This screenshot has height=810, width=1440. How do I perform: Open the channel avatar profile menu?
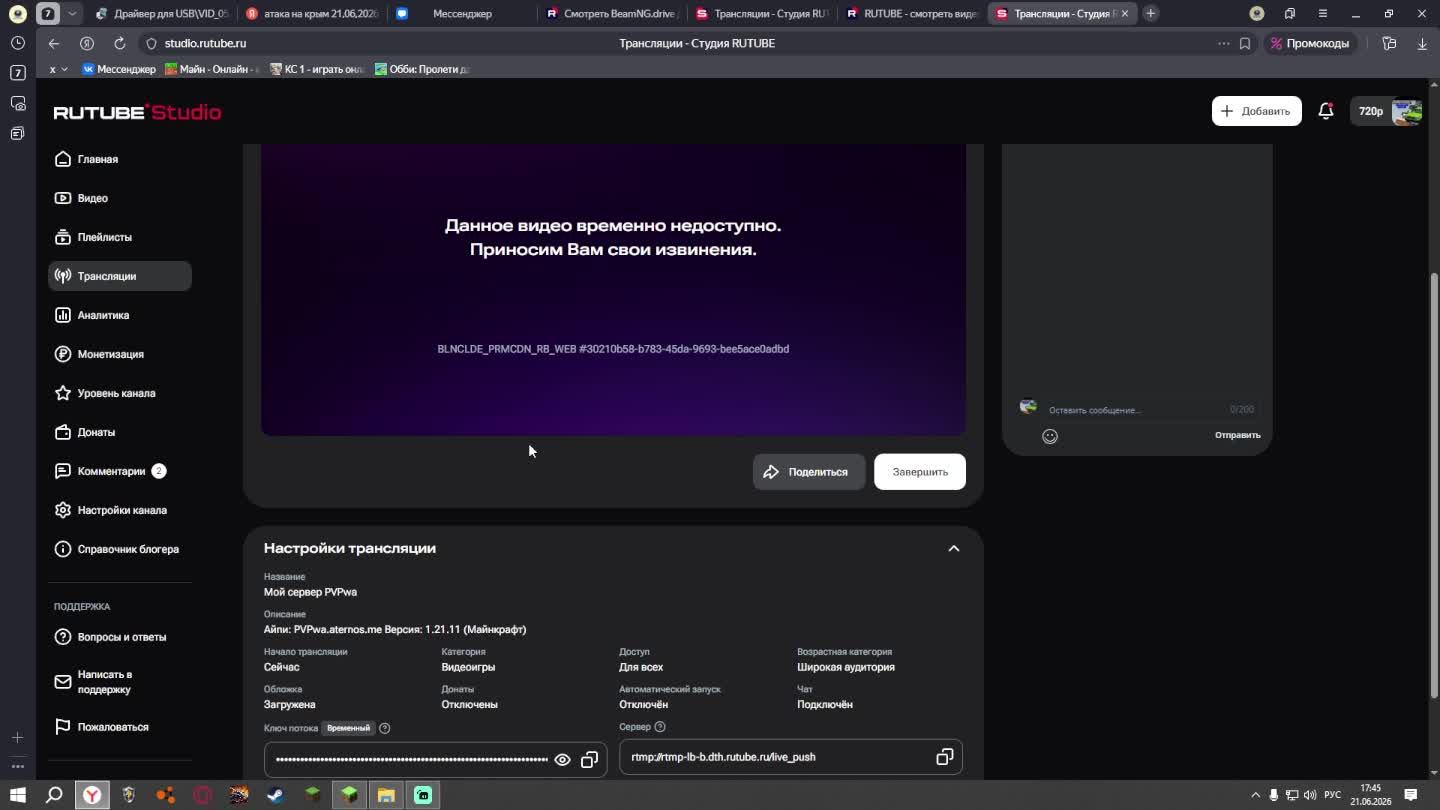tap(1407, 111)
